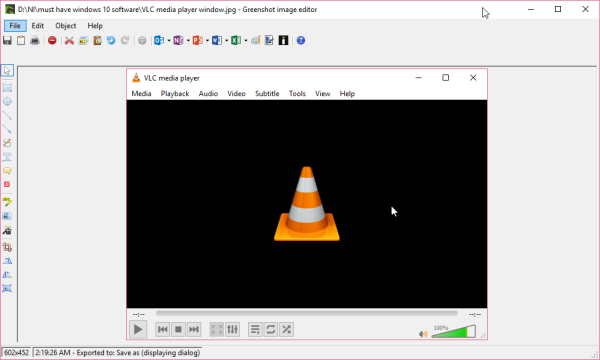Select the speech bubble tool
The height and width of the screenshot is (360, 600).
[x=7, y=171]
